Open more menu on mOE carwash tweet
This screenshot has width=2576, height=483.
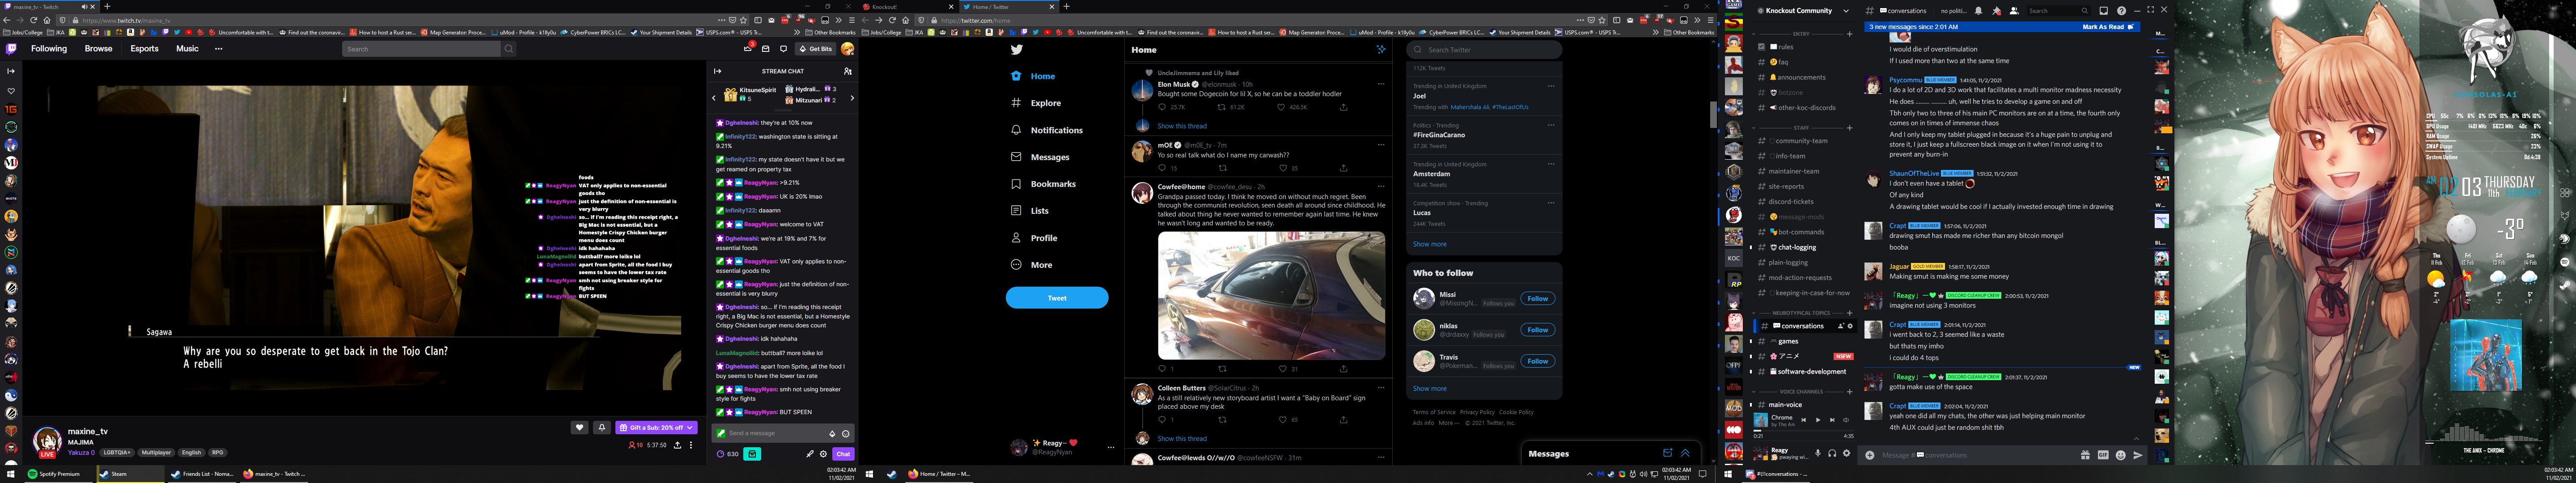(x=1381, y=145)
